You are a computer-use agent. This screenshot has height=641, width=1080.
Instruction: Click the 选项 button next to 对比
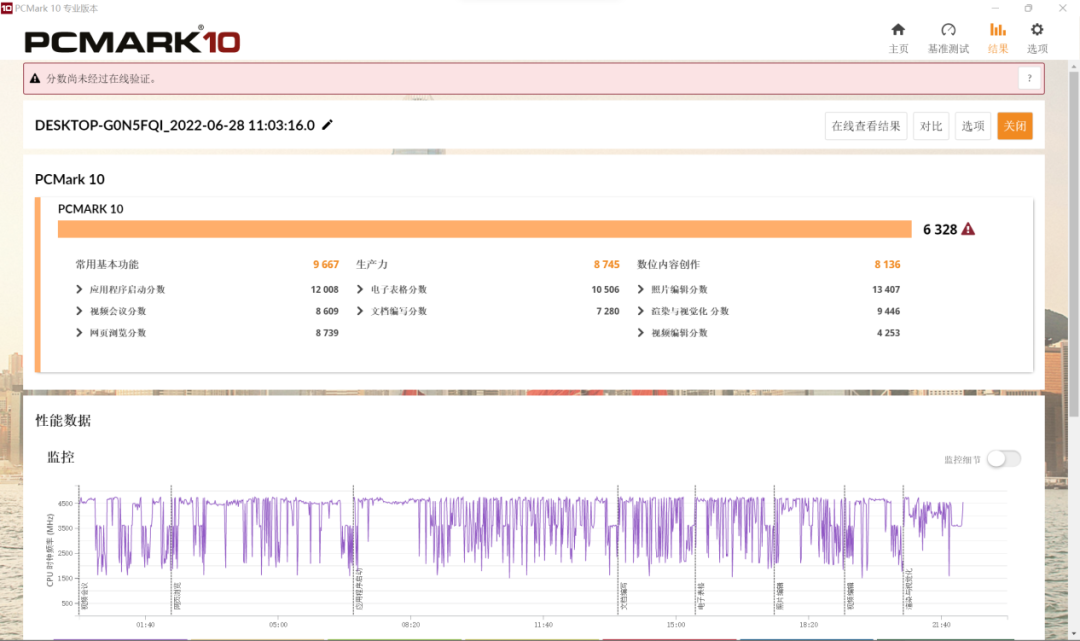973,126
